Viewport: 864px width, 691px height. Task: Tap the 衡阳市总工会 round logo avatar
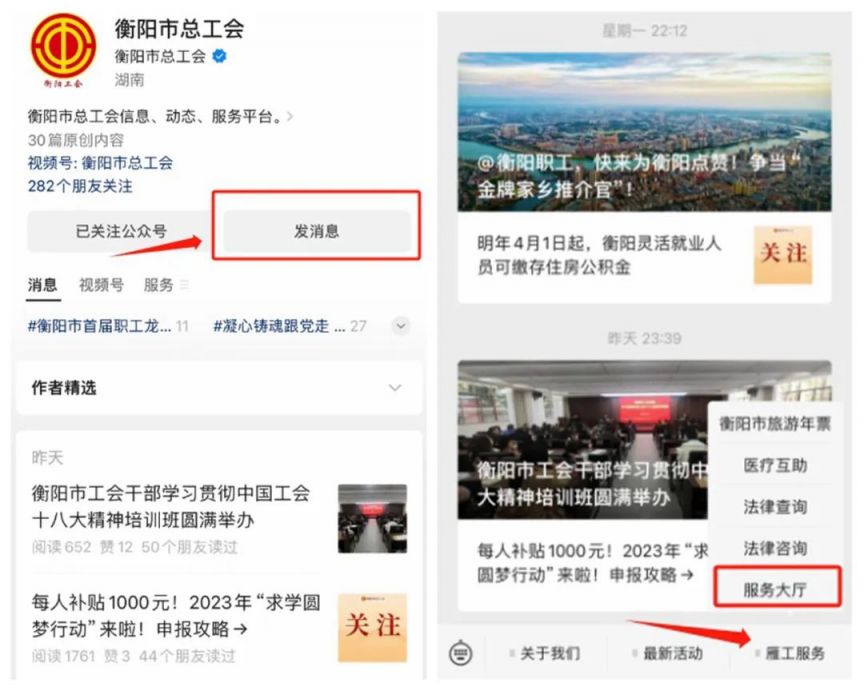63,46
